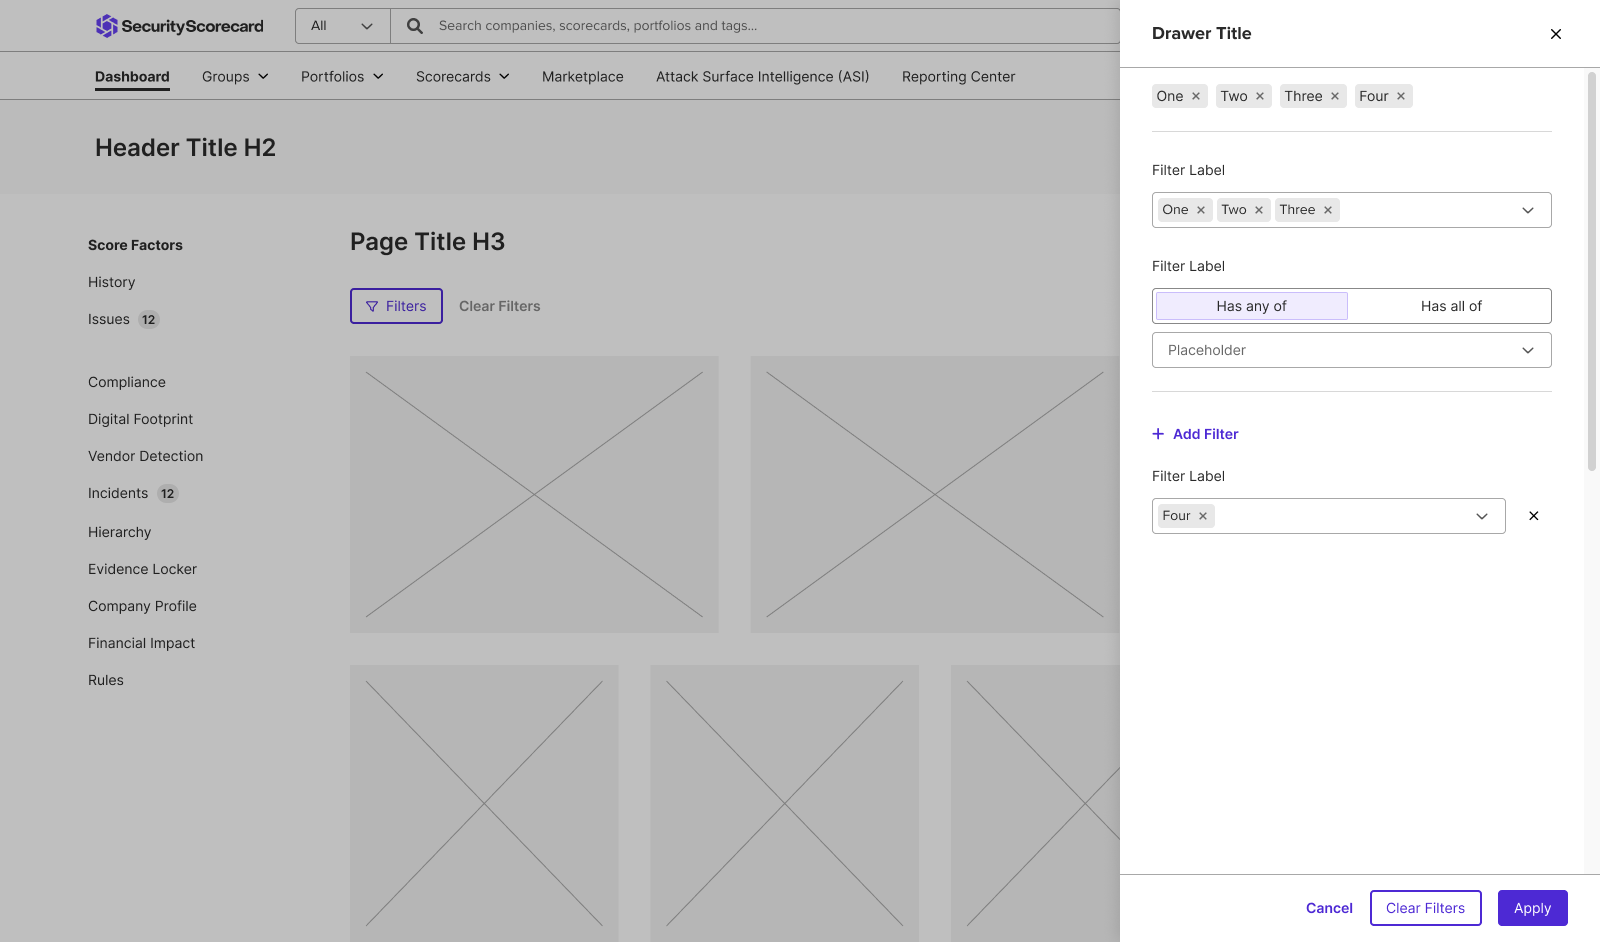This screenshot has height=942, width=1600.
Task: Click Clear Filters next to Filters button
Action: [x=500, y=306]
